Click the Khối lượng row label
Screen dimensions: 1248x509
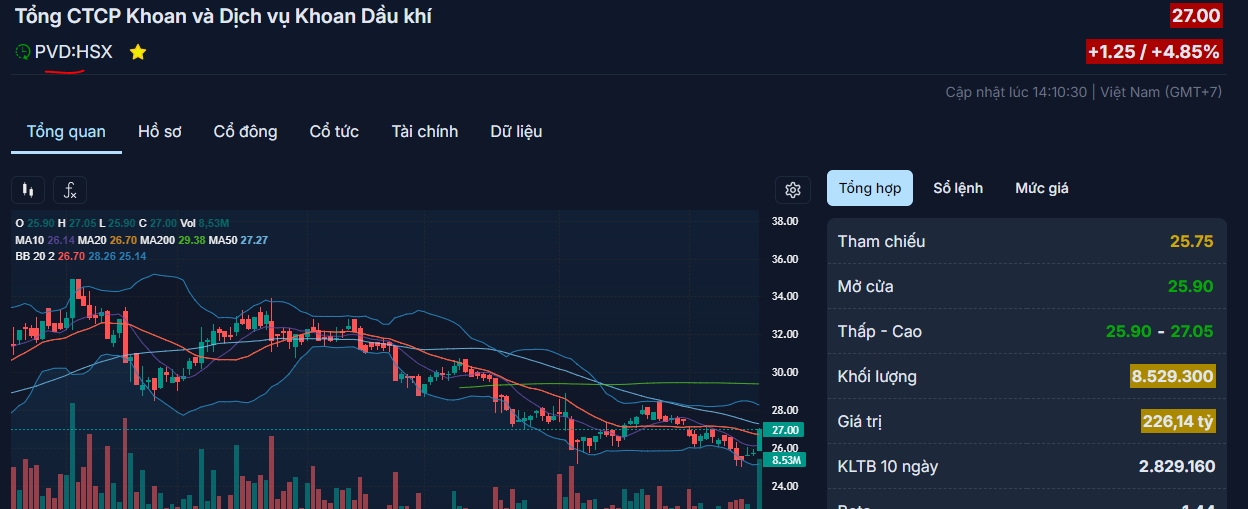click(x=877, y=377)
